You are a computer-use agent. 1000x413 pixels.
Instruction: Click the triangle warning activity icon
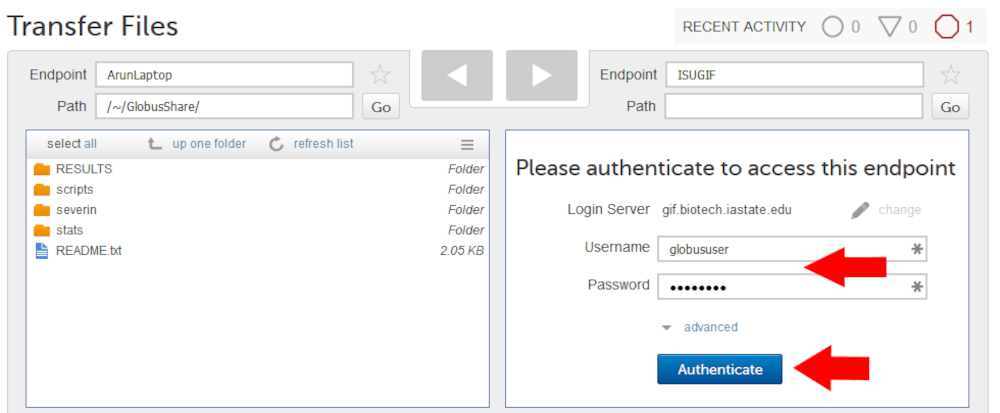[x=889, y=27]
